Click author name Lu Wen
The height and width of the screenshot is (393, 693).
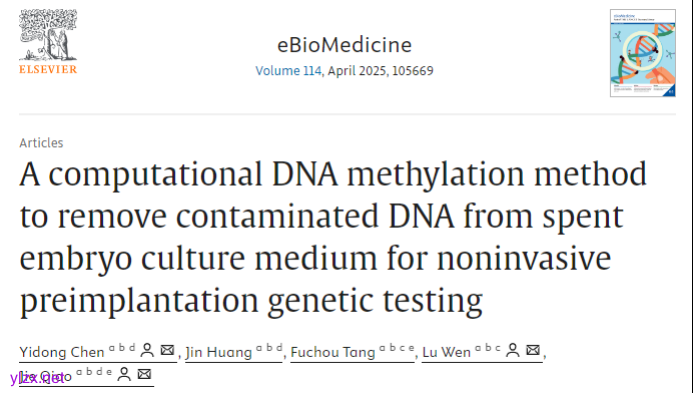pos(446,352)
